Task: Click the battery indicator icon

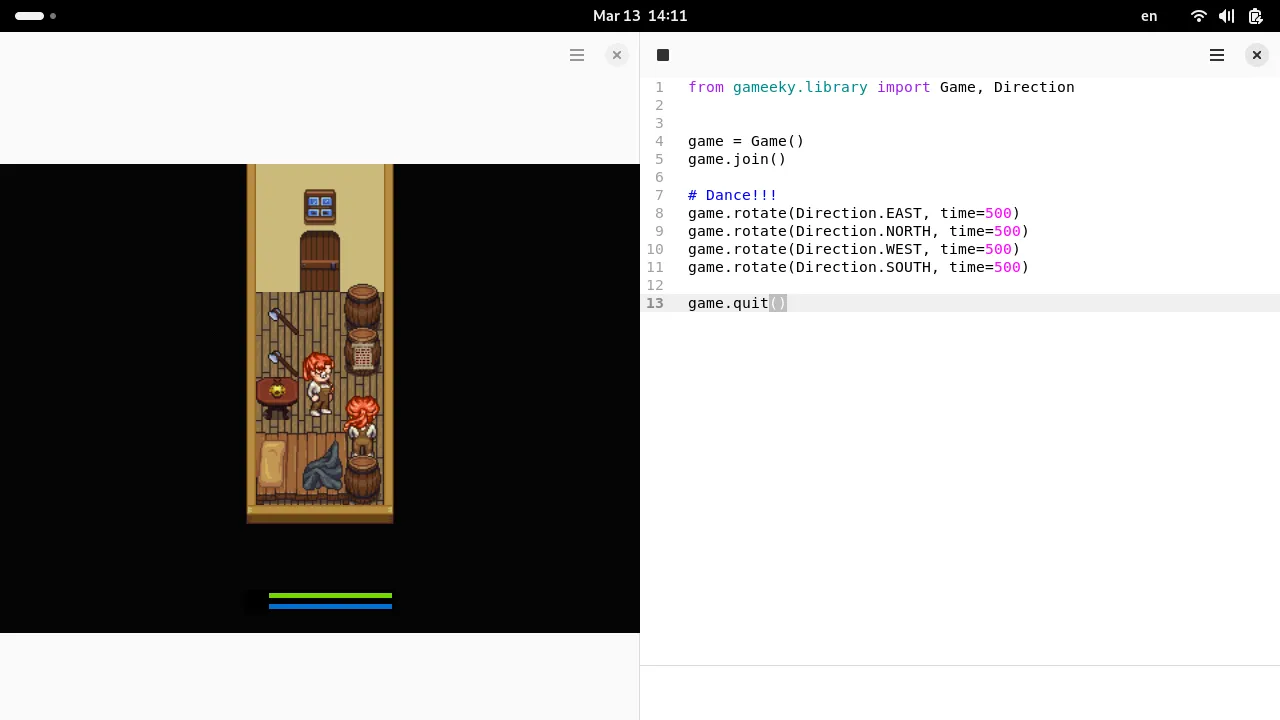Action: point(1255,16)
